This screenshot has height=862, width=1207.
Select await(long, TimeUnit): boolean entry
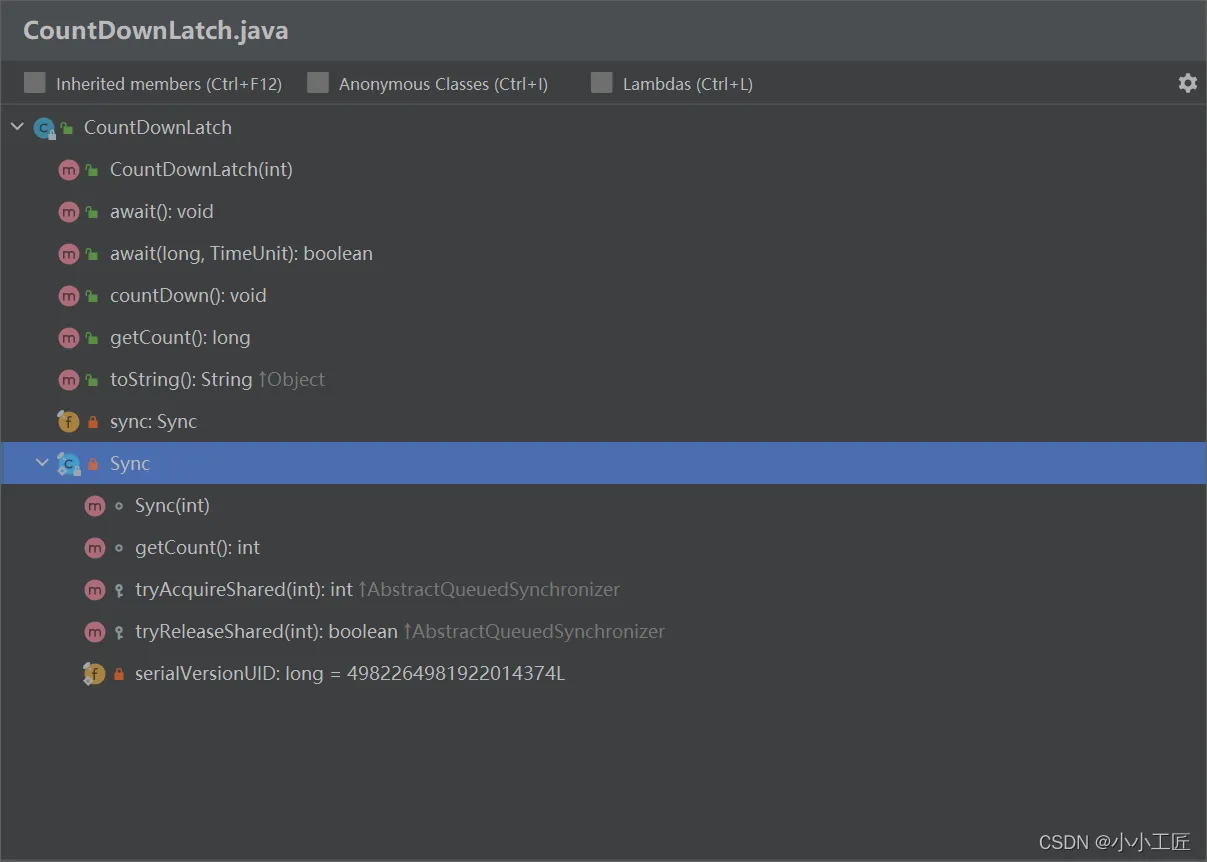pyautogui.click(x=241, y=254)
